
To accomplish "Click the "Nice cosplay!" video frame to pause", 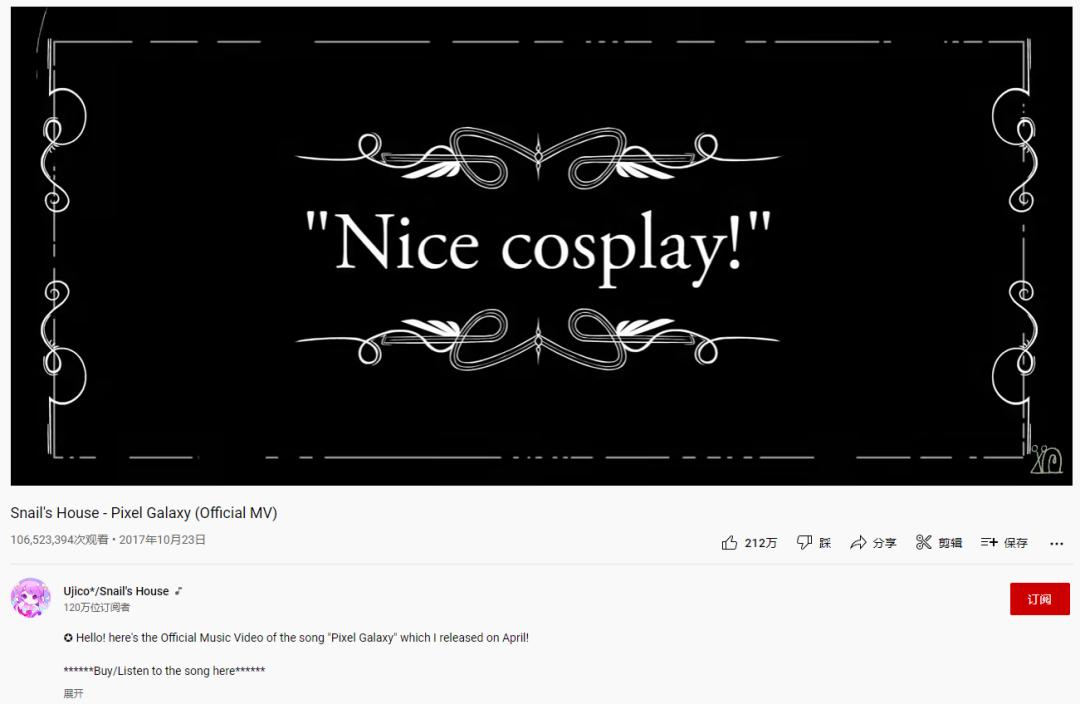I will (541, 246).
